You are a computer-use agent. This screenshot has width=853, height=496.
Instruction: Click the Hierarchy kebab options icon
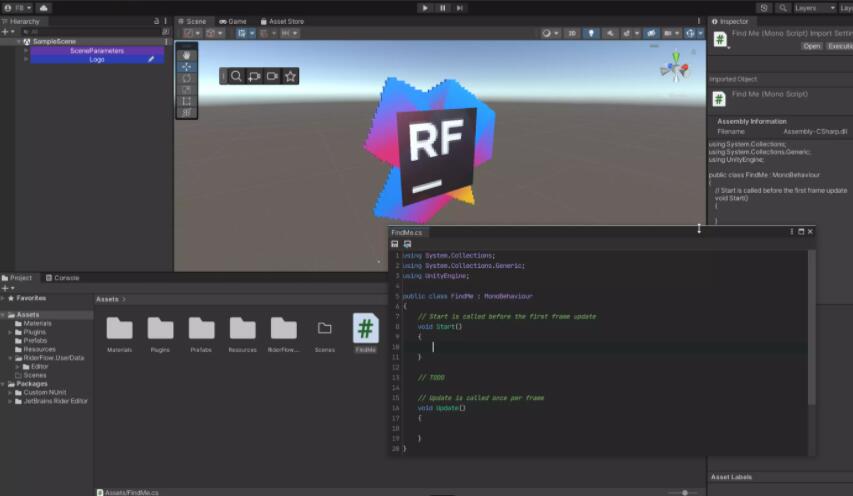coord(165,21)
